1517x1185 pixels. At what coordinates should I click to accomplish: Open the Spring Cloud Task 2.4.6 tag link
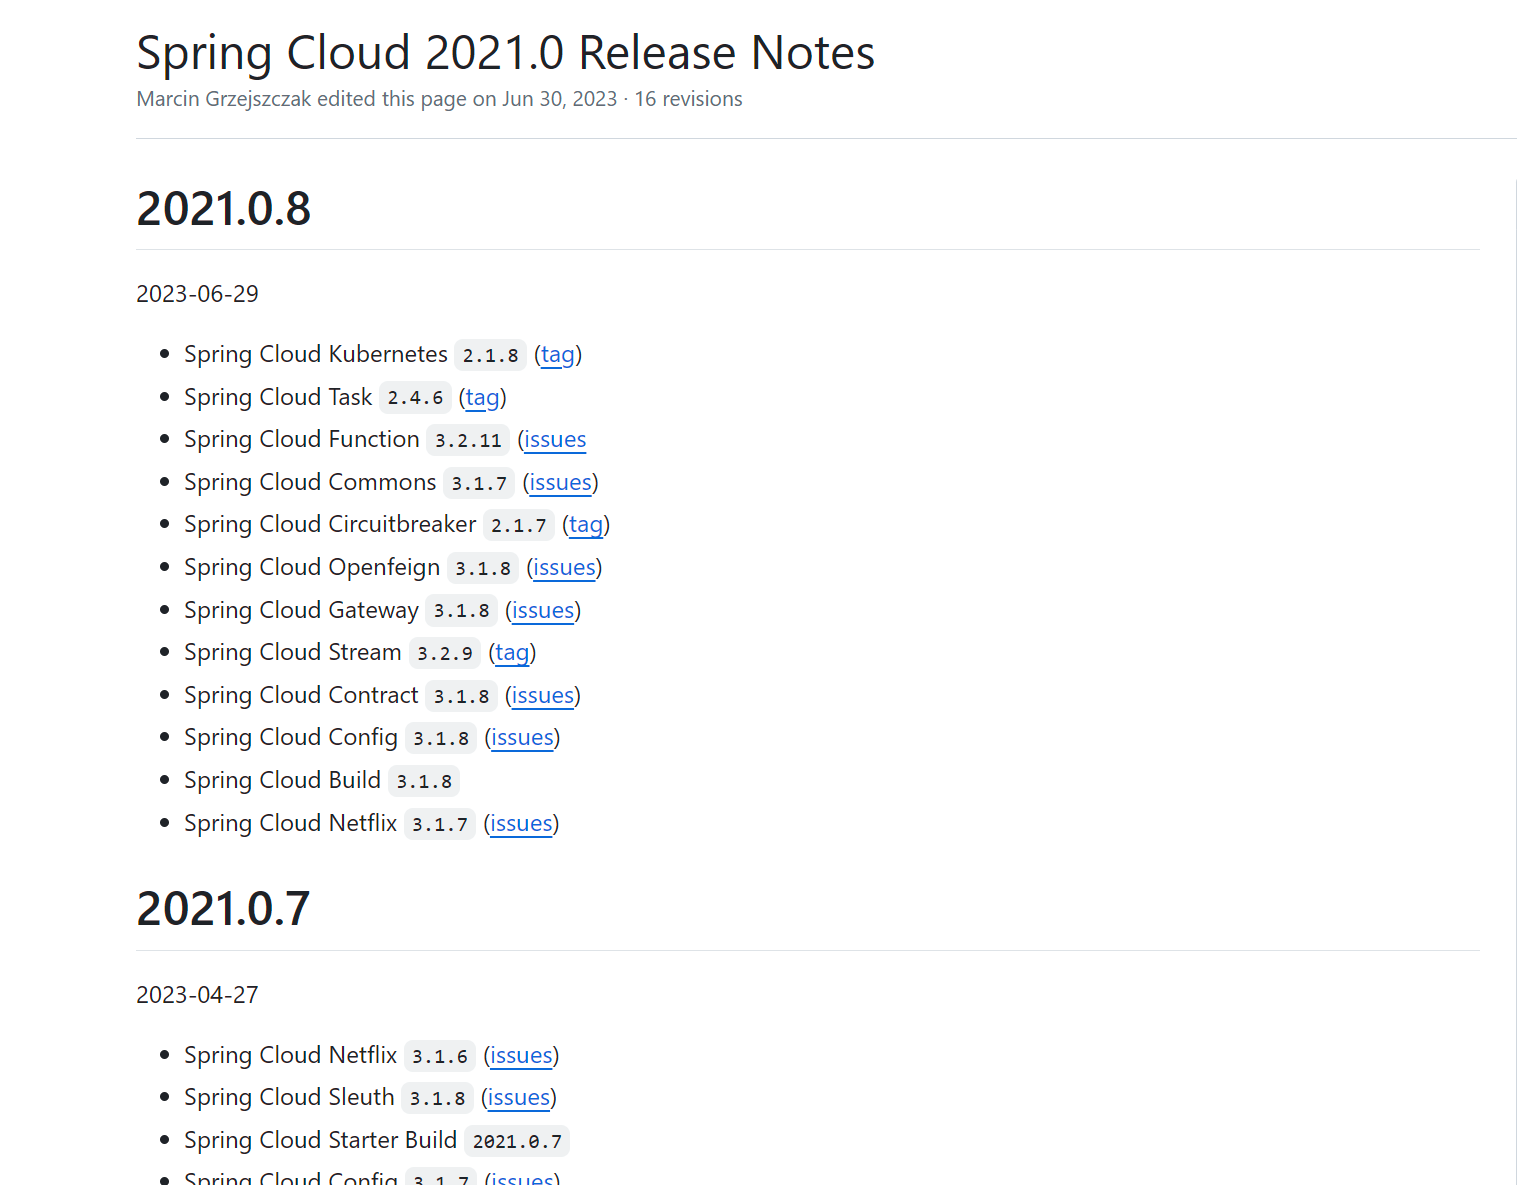tap(483, 398)
